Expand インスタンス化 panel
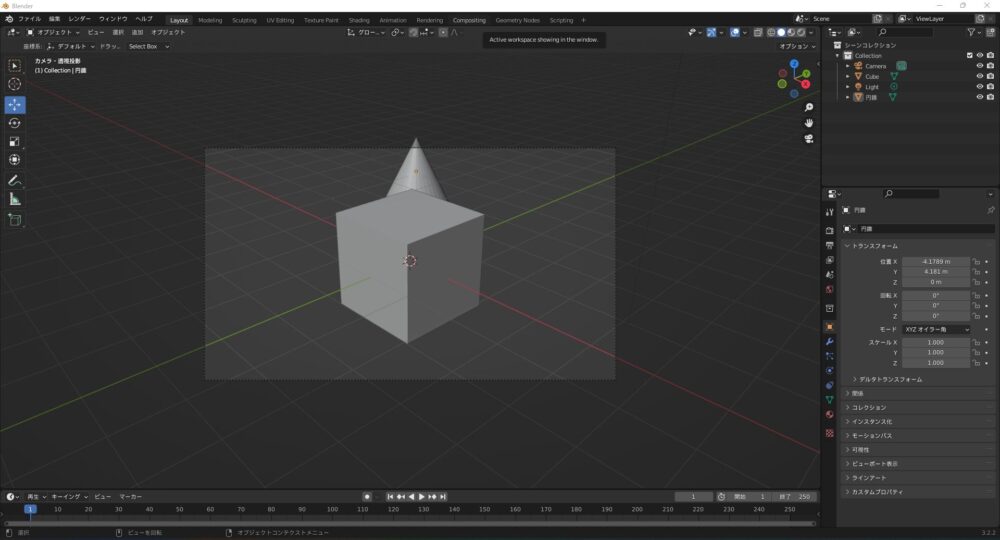This screenshot has width=1000, height=540. (x=918, y=421)
